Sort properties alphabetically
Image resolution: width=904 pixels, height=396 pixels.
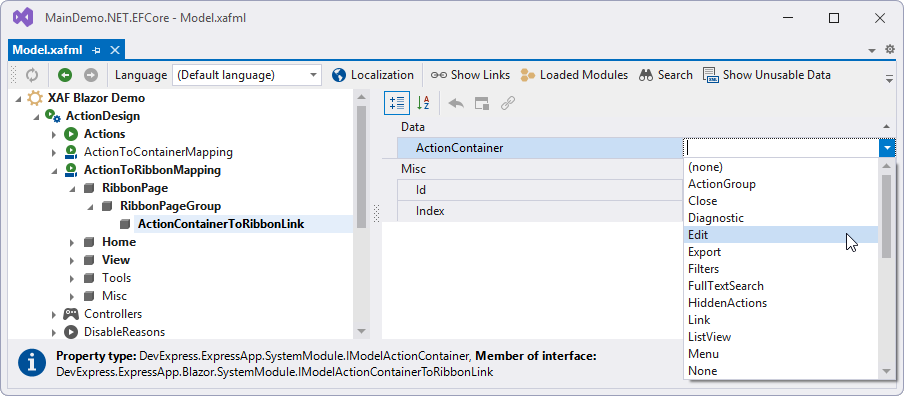click(423, 103)
